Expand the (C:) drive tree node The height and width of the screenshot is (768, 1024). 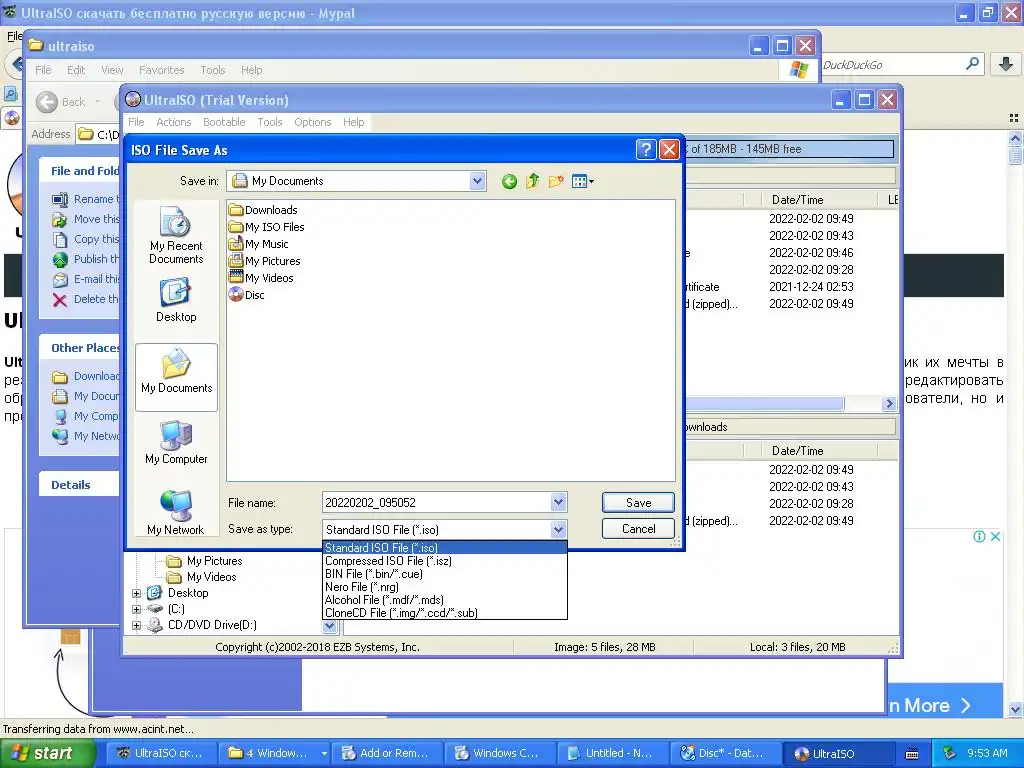136,609
